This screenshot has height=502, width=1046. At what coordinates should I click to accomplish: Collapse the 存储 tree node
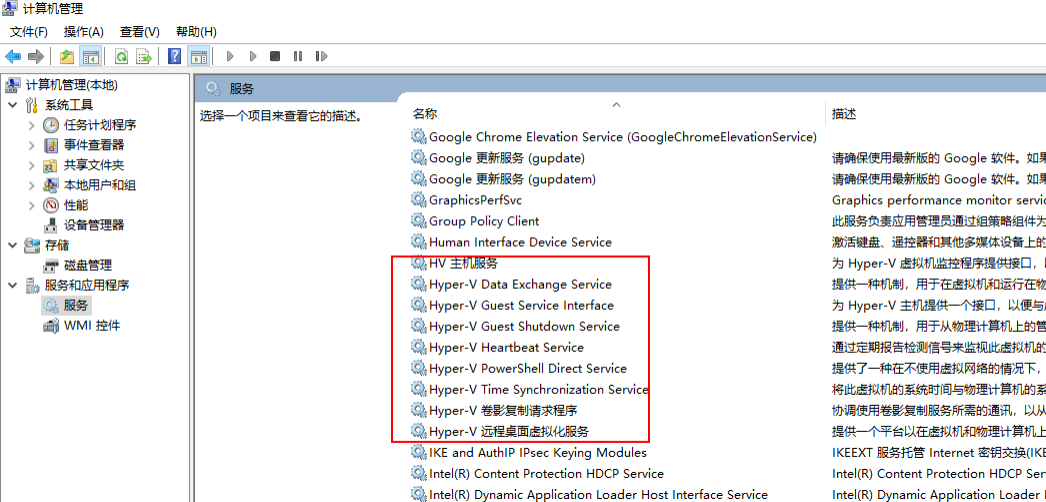[12, 245]
